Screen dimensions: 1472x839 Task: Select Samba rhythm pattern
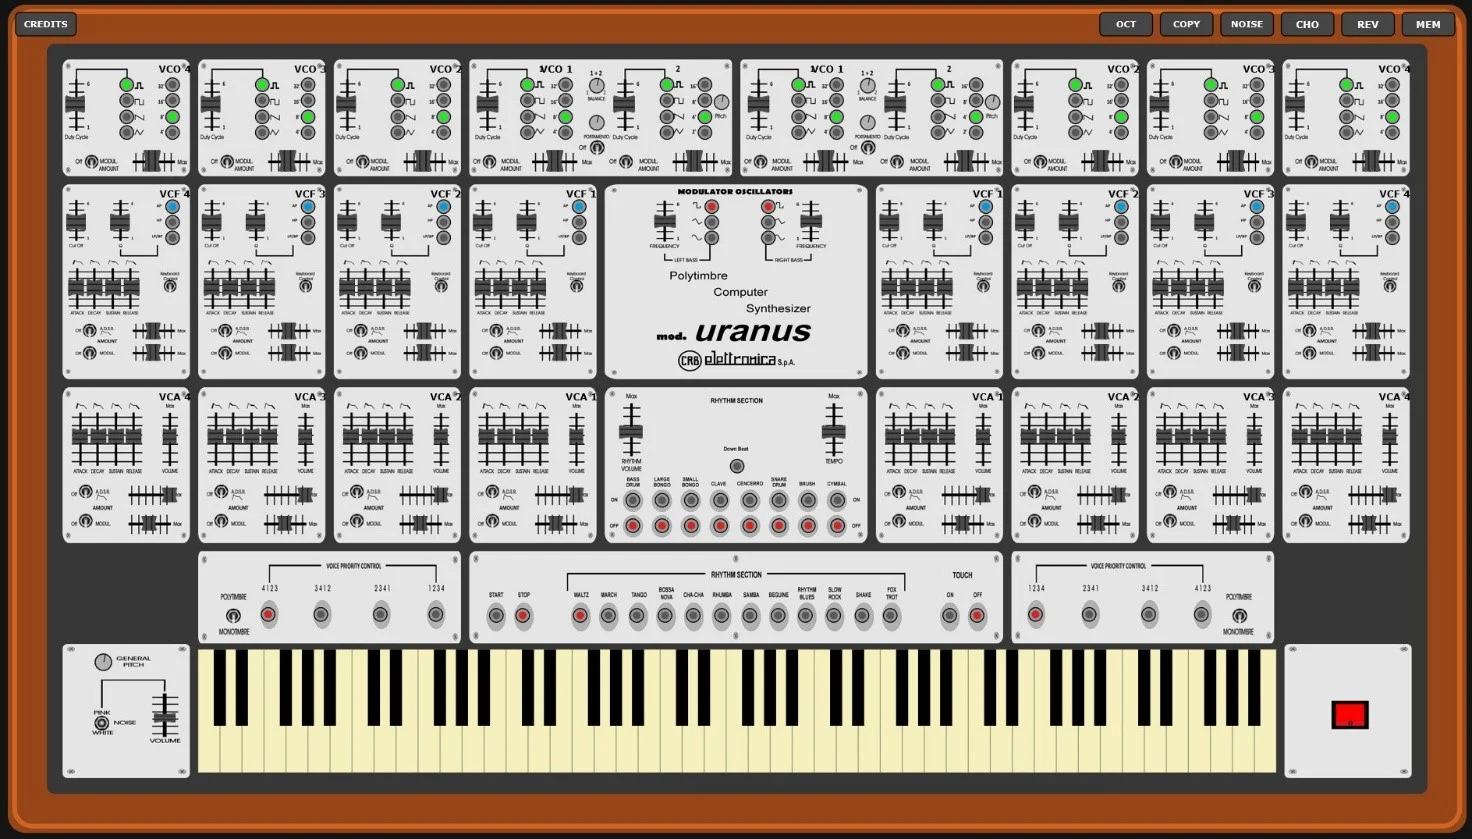coord(750,616)
